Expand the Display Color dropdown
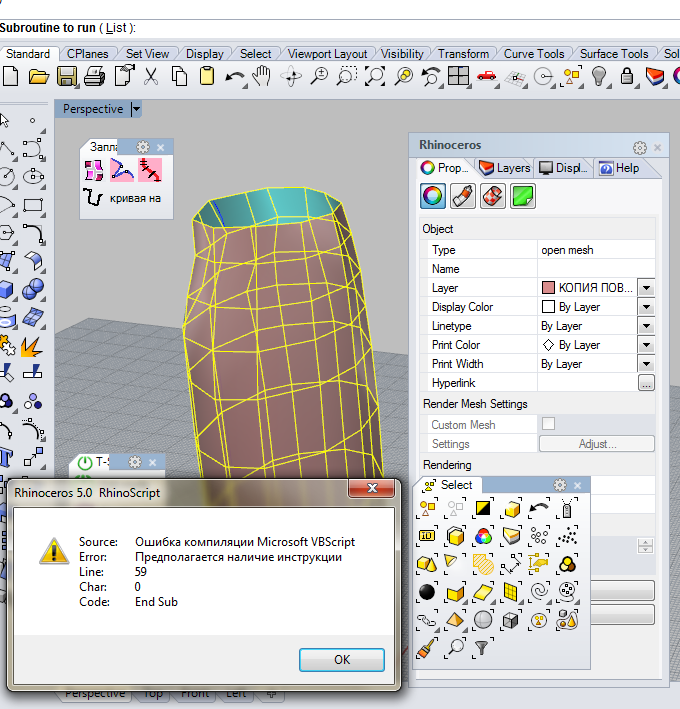 point(646,307)
